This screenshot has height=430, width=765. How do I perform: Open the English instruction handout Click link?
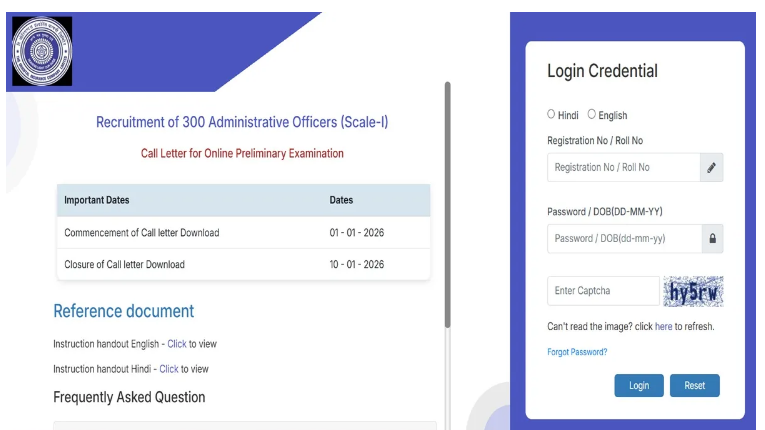177,344
